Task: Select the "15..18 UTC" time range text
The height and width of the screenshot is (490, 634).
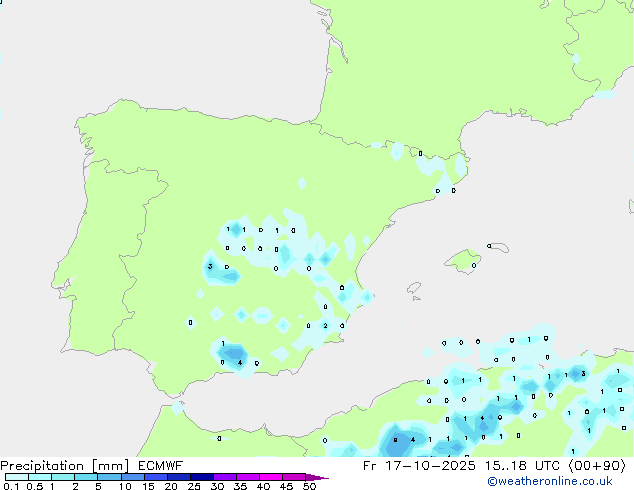Action: (x=522, y=466)
